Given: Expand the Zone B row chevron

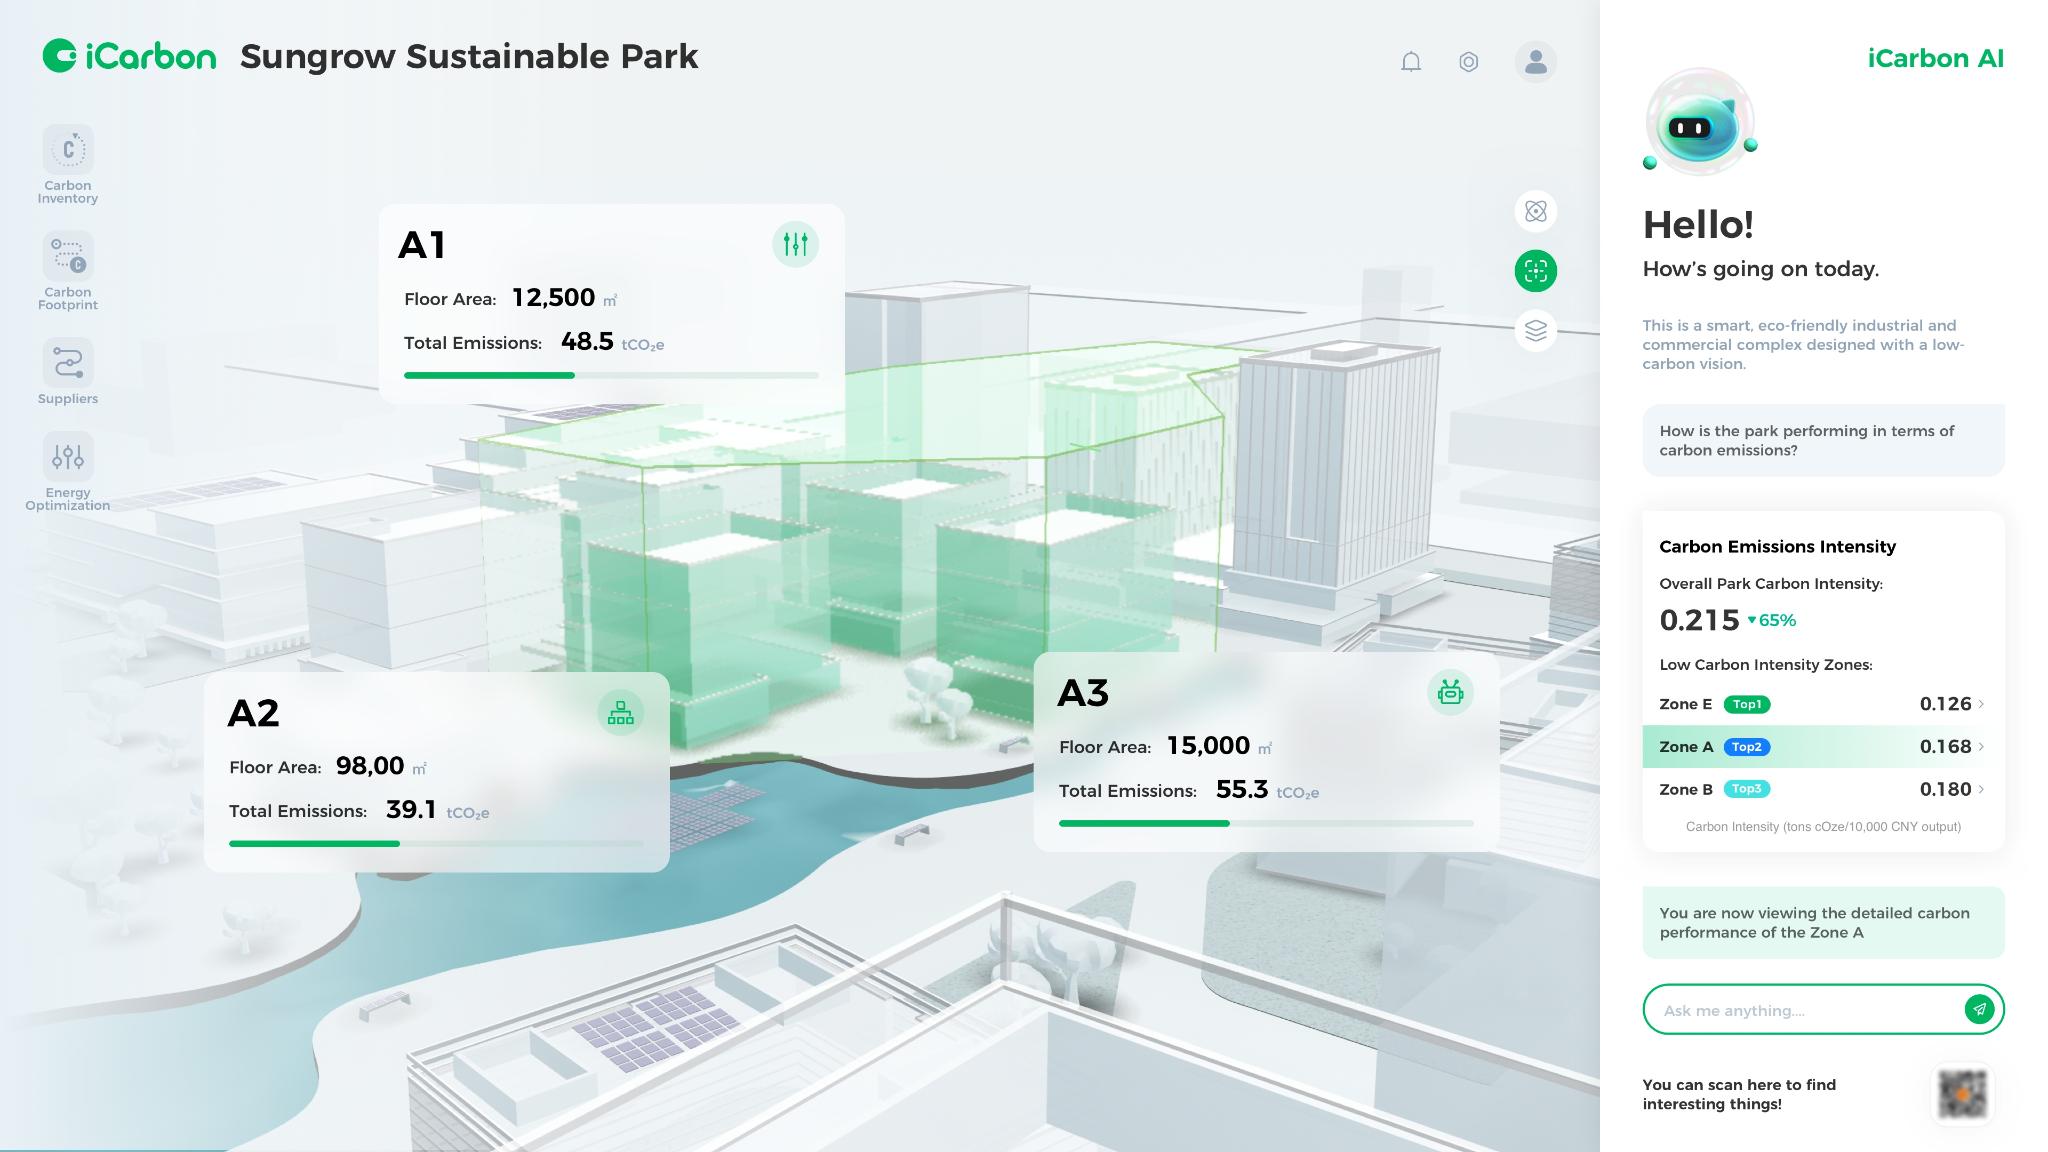Looking at the screenshot, I should [x=1981, y=789].
